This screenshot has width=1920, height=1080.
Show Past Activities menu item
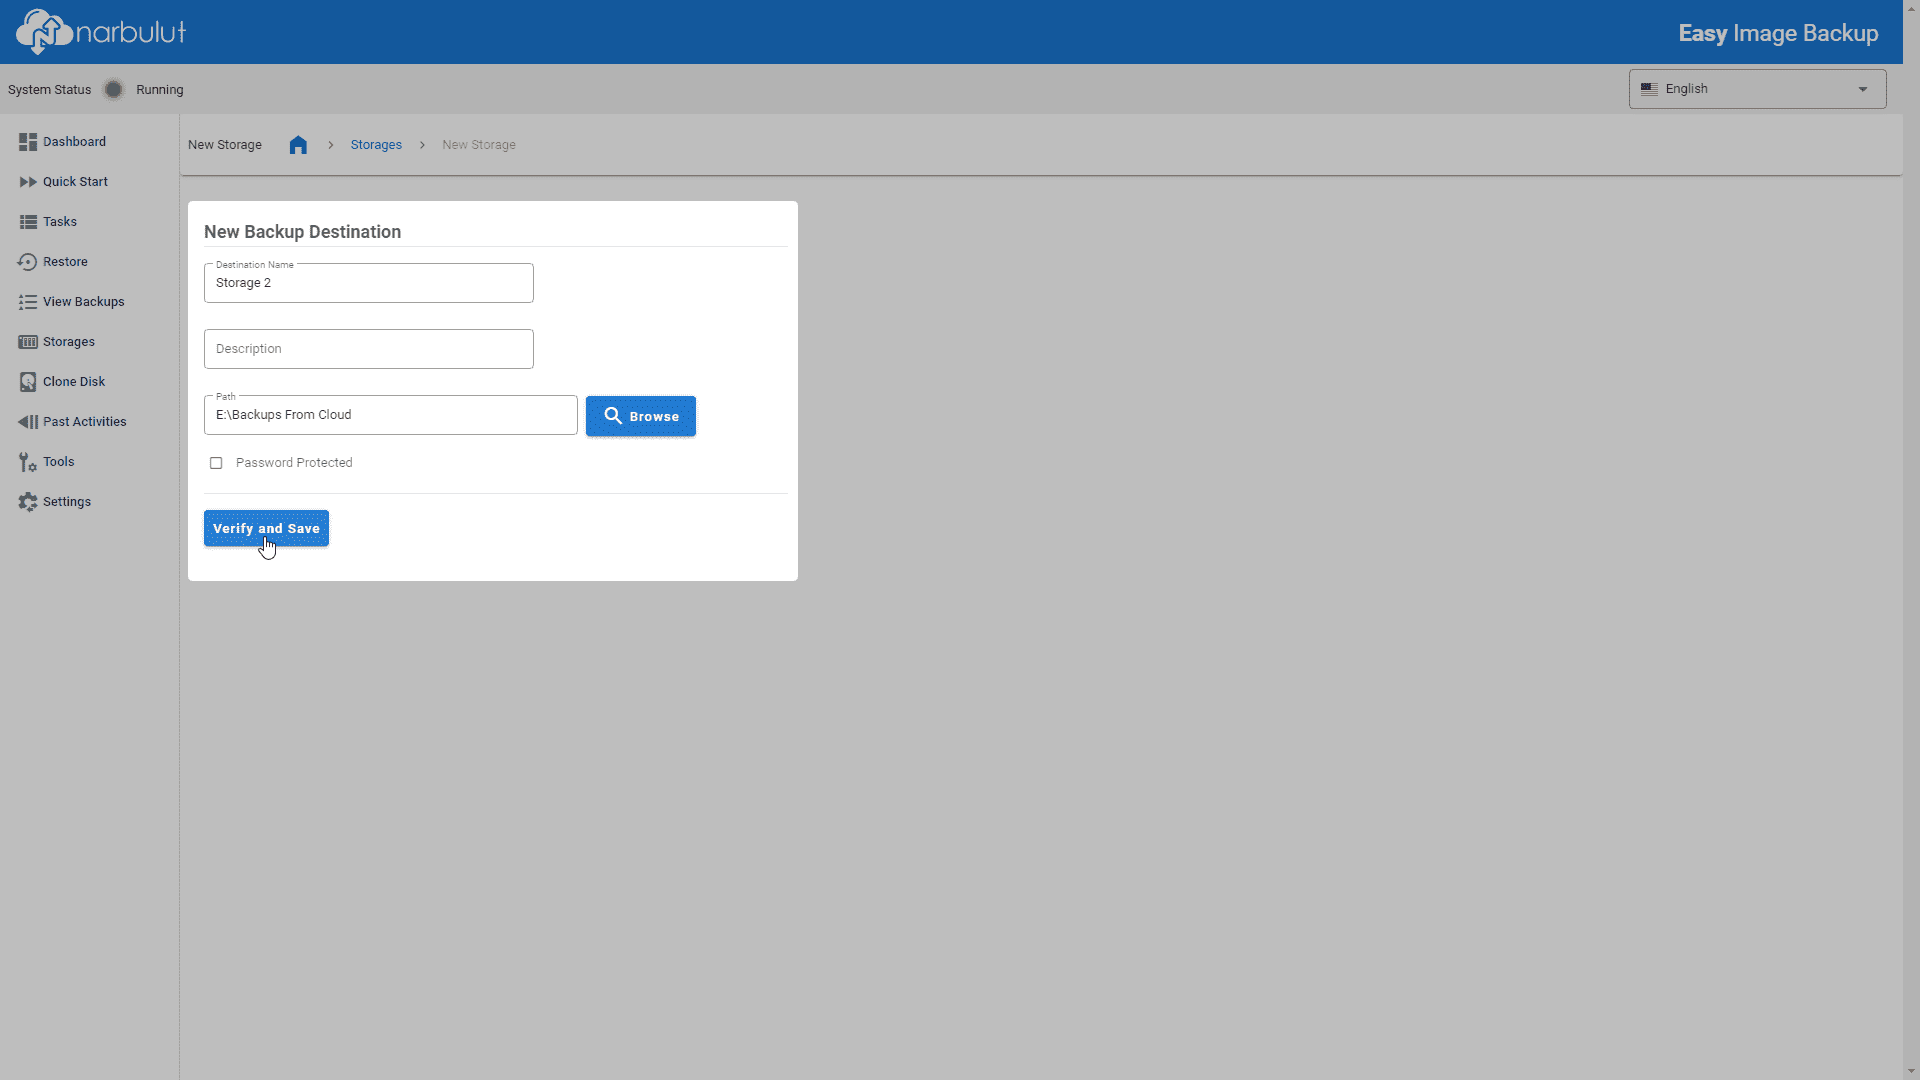point(84,422)
